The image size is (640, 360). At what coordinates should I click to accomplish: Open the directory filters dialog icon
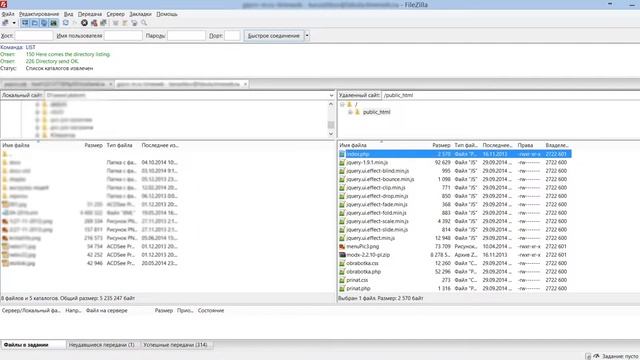tap(116, 23)
